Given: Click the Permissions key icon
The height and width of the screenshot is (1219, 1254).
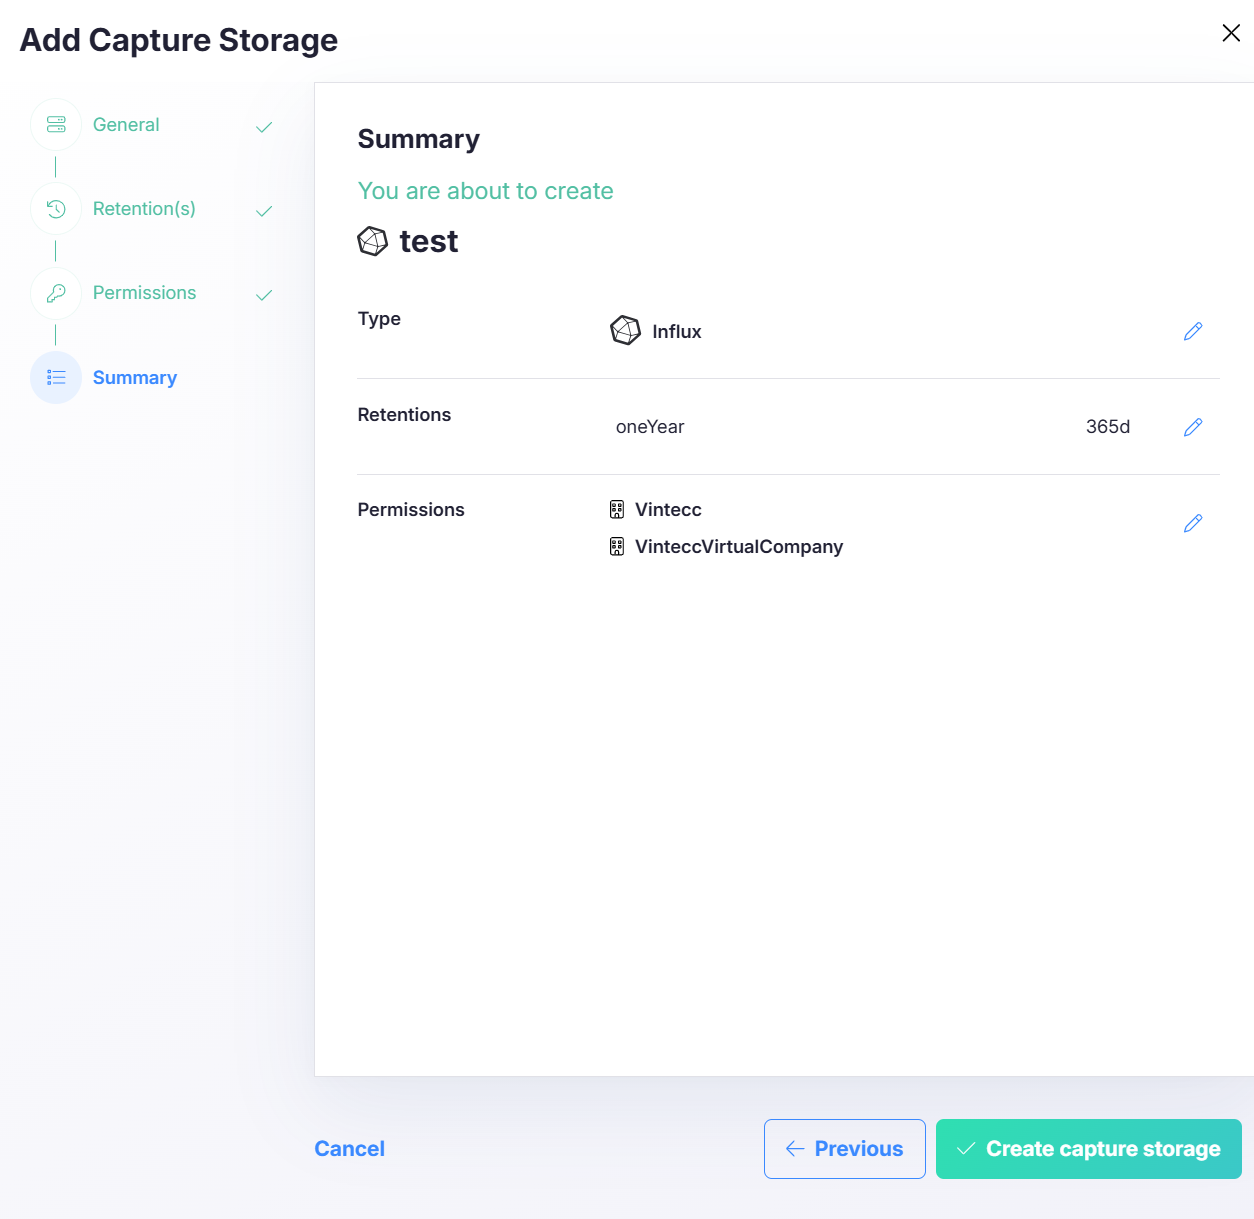Looking at the screenshot, I should coord(56,293).
